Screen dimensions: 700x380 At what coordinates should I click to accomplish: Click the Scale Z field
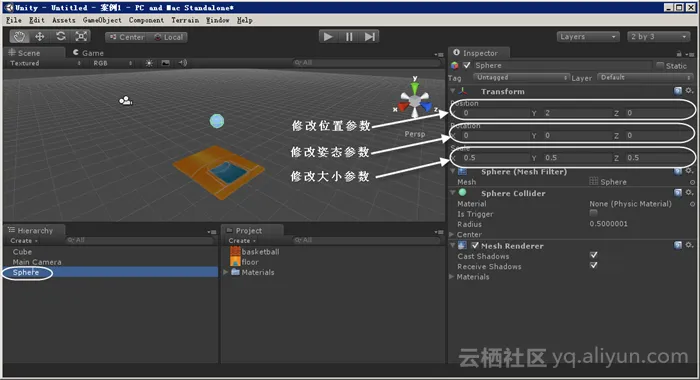658,158
